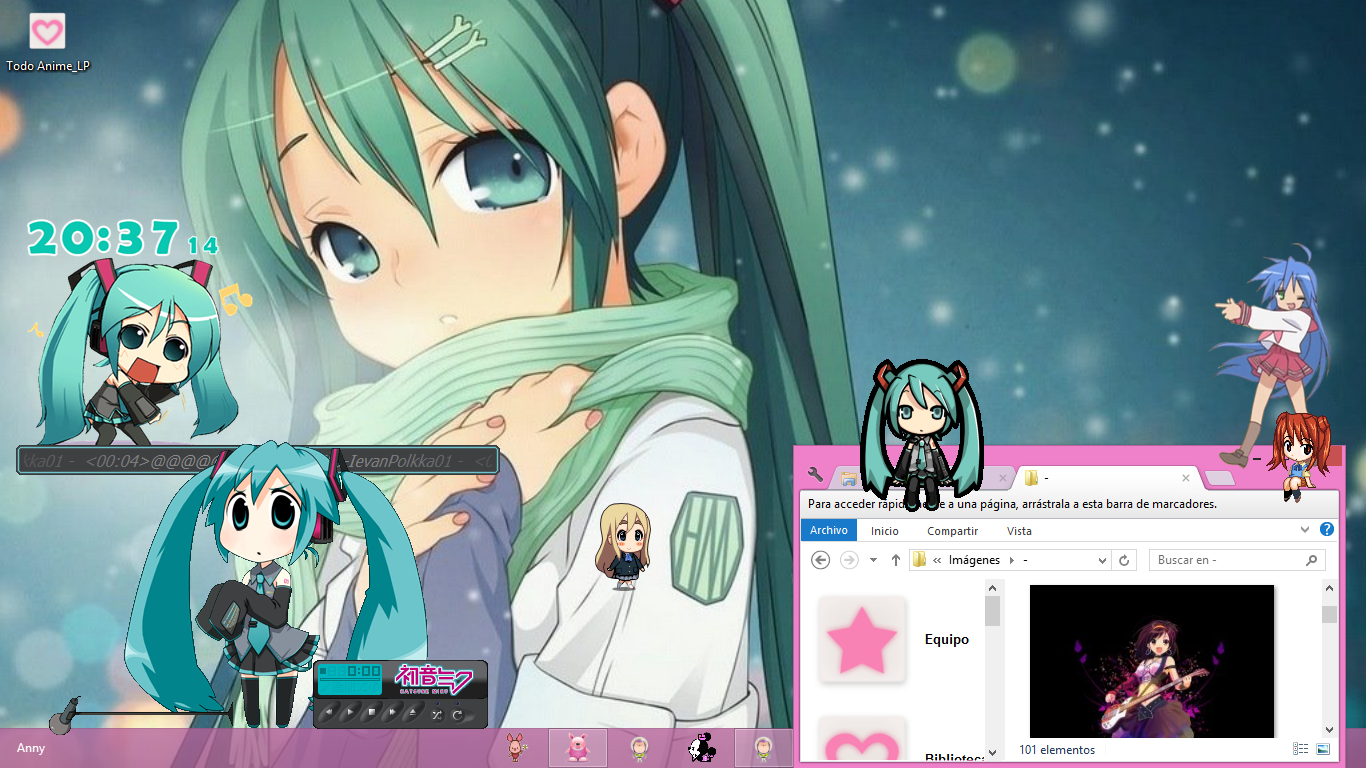Viewport: 1366px width, 768px height.
Task: Open the pink bear taskbar icon
Action: point(577,747)
